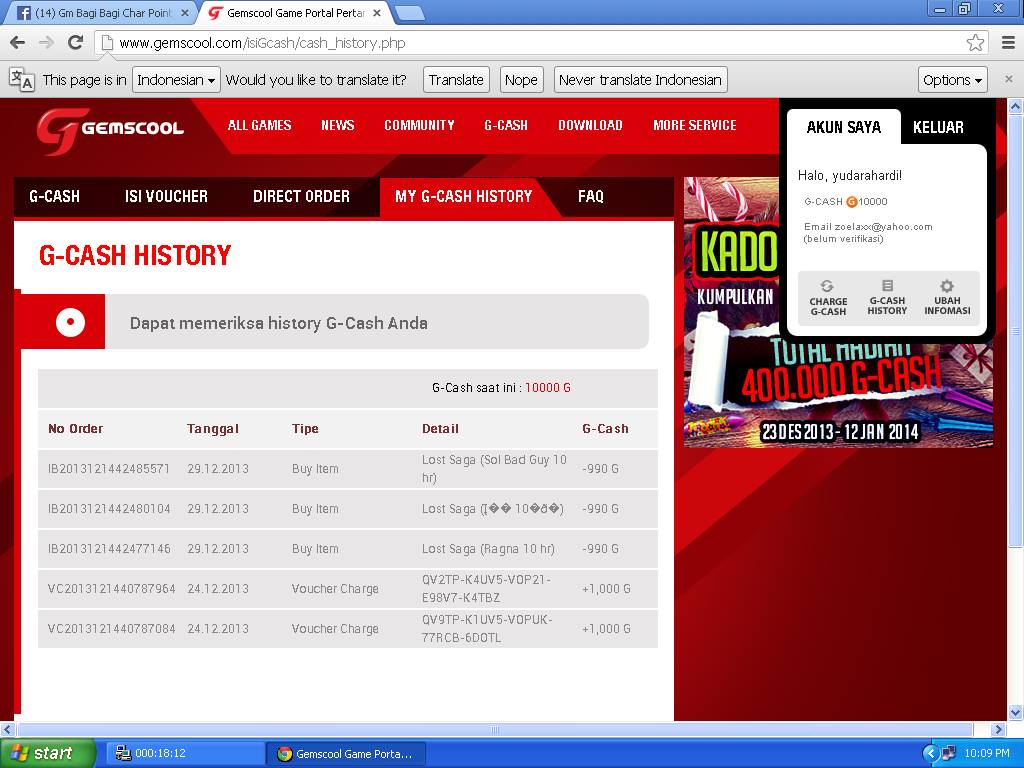Open the translate Options dropdown
This screenshot has width=1024, height=768.
[x=952, y=80]
